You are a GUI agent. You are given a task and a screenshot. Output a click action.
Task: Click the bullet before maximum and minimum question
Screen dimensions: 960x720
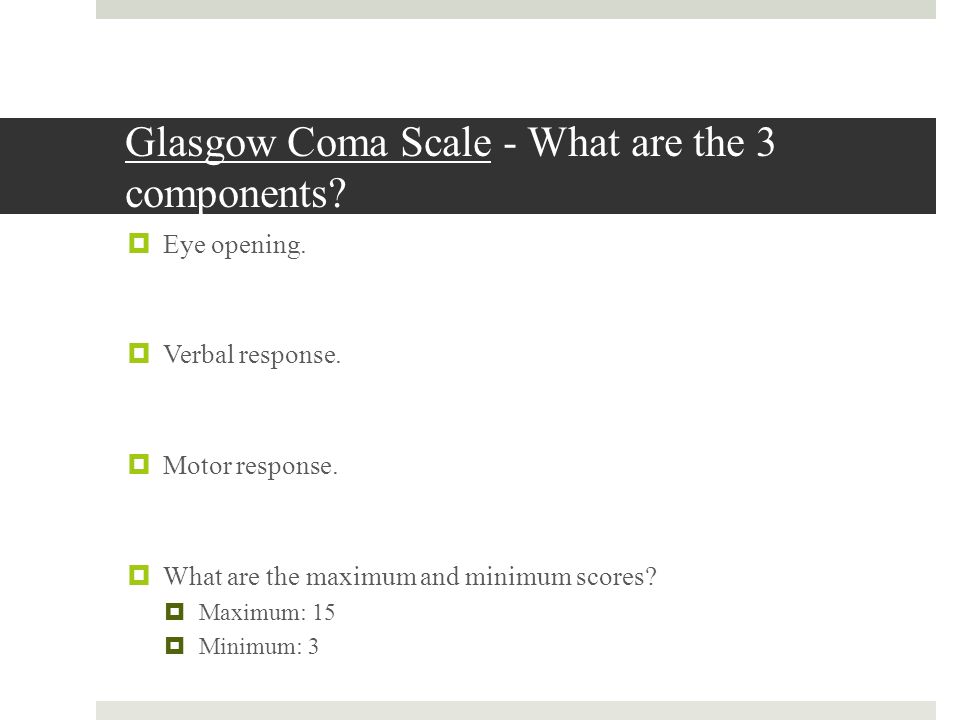[139, 575]
